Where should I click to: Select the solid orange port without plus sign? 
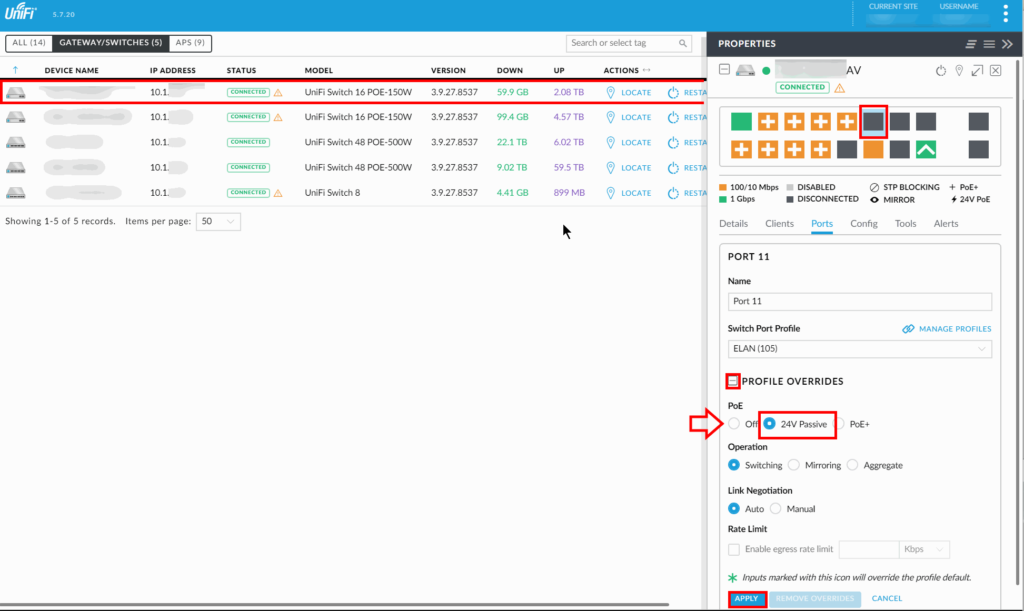[x=872, y=149]
